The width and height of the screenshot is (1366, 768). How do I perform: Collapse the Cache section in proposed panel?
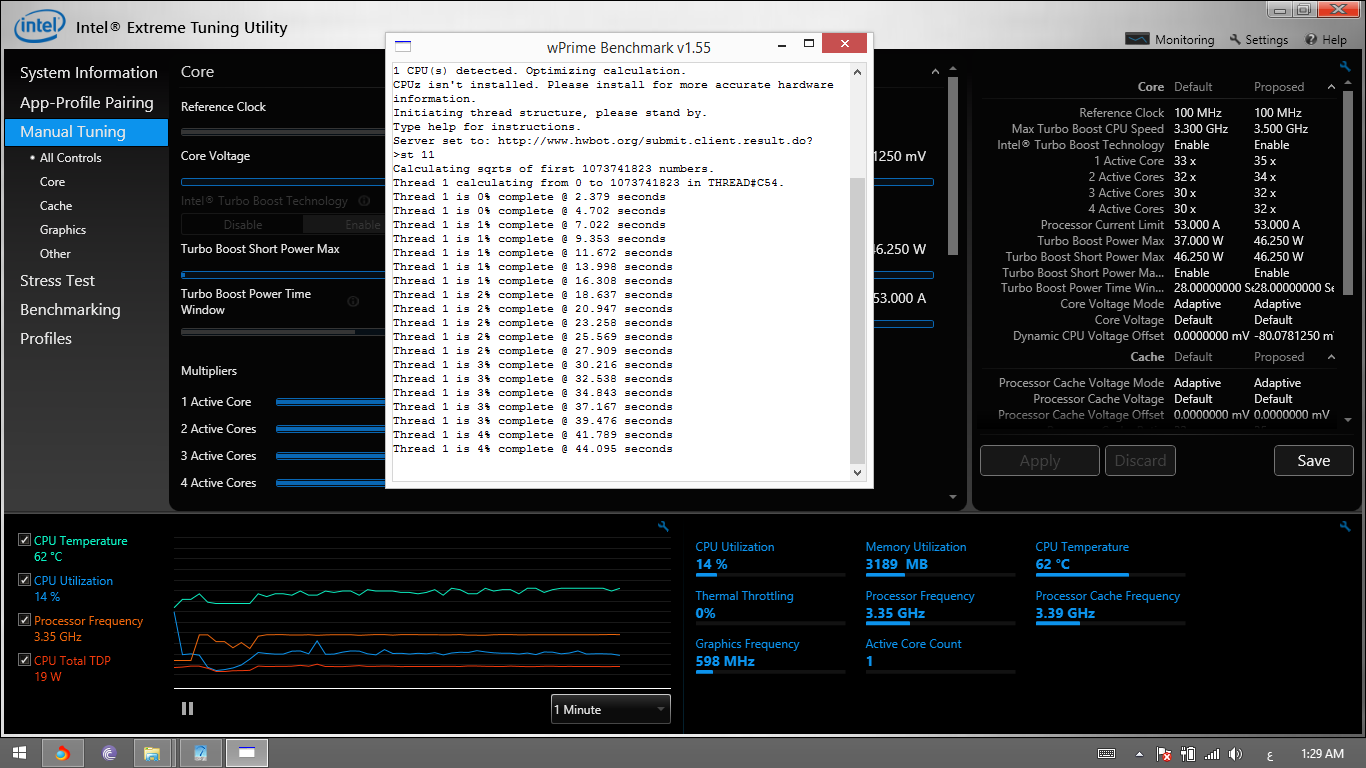[x=1332, y=357]
